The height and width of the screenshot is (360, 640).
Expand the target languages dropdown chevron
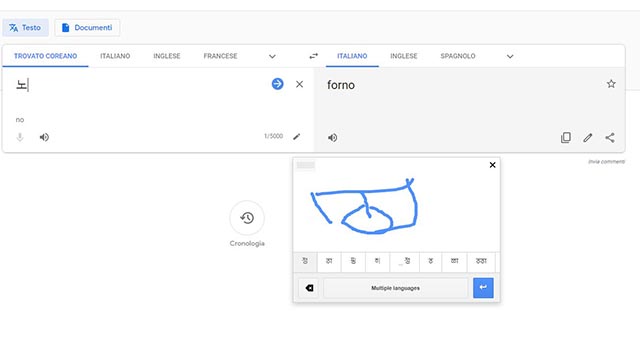point(510,56)
